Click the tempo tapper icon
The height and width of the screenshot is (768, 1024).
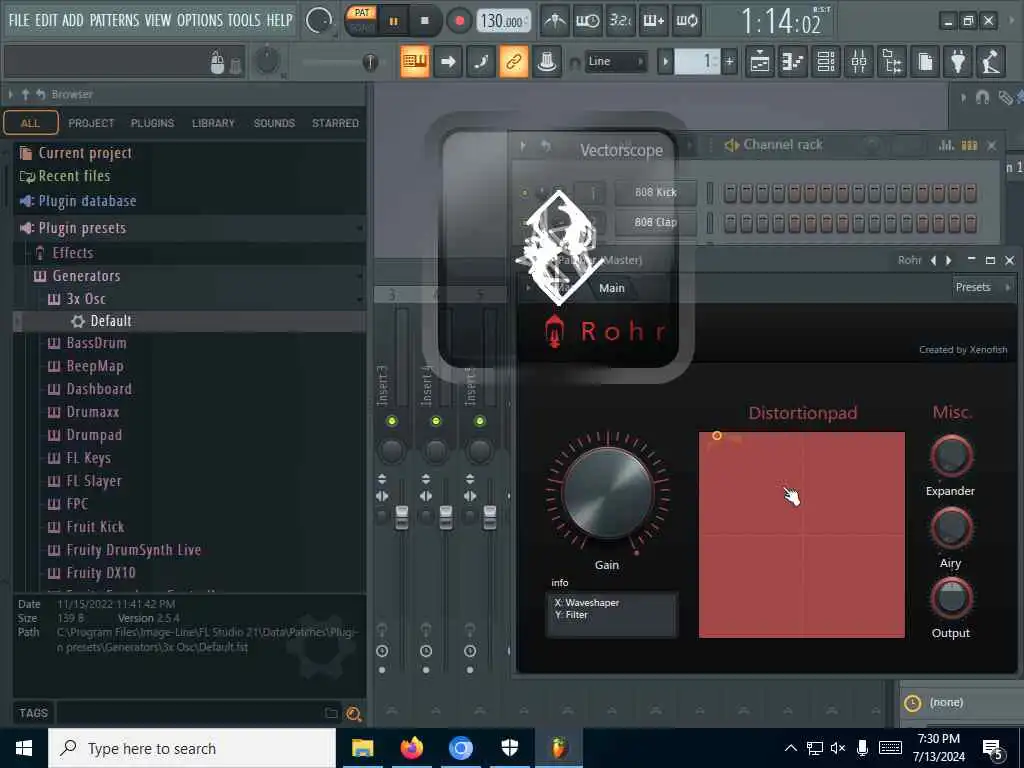pyautogui.click(x=991, y=62)
